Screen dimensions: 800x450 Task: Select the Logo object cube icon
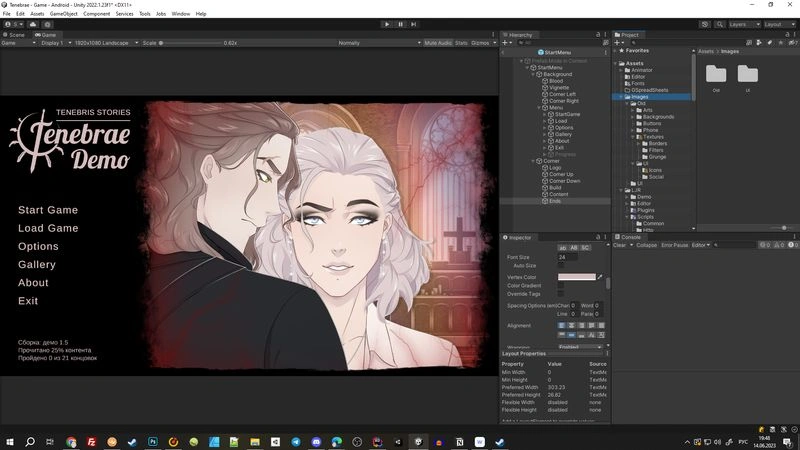[545, 167]
